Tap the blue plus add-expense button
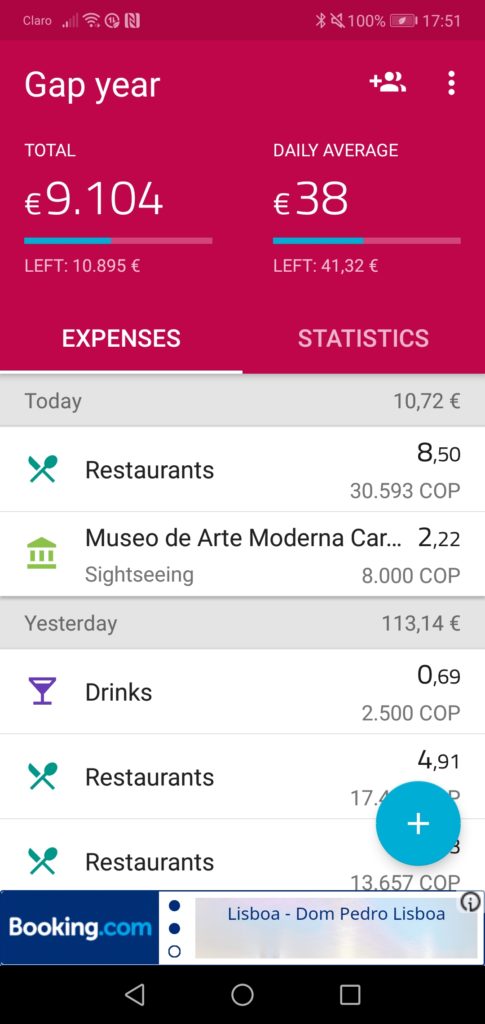Screen dimensions: 485x1024 point(418,824)
